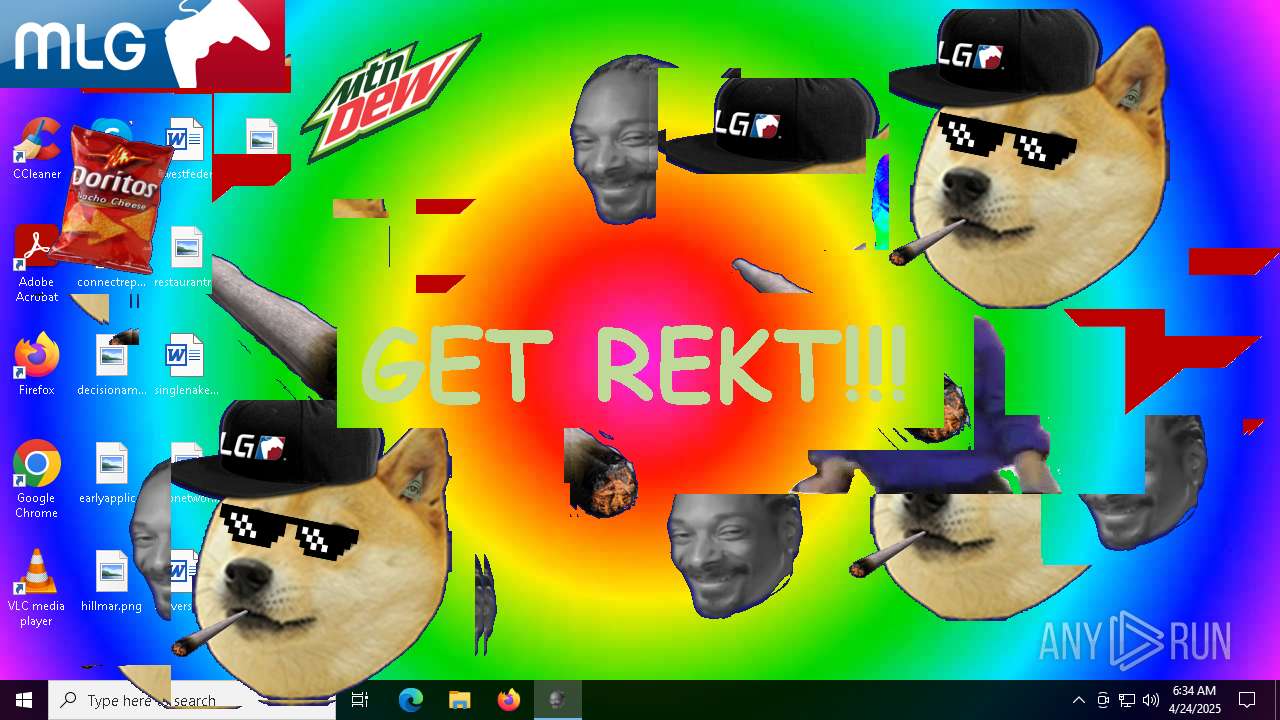The width and height of the screenshot is (1280, 720).
Task: Open the notification center icon
Action: (1247, 700)
